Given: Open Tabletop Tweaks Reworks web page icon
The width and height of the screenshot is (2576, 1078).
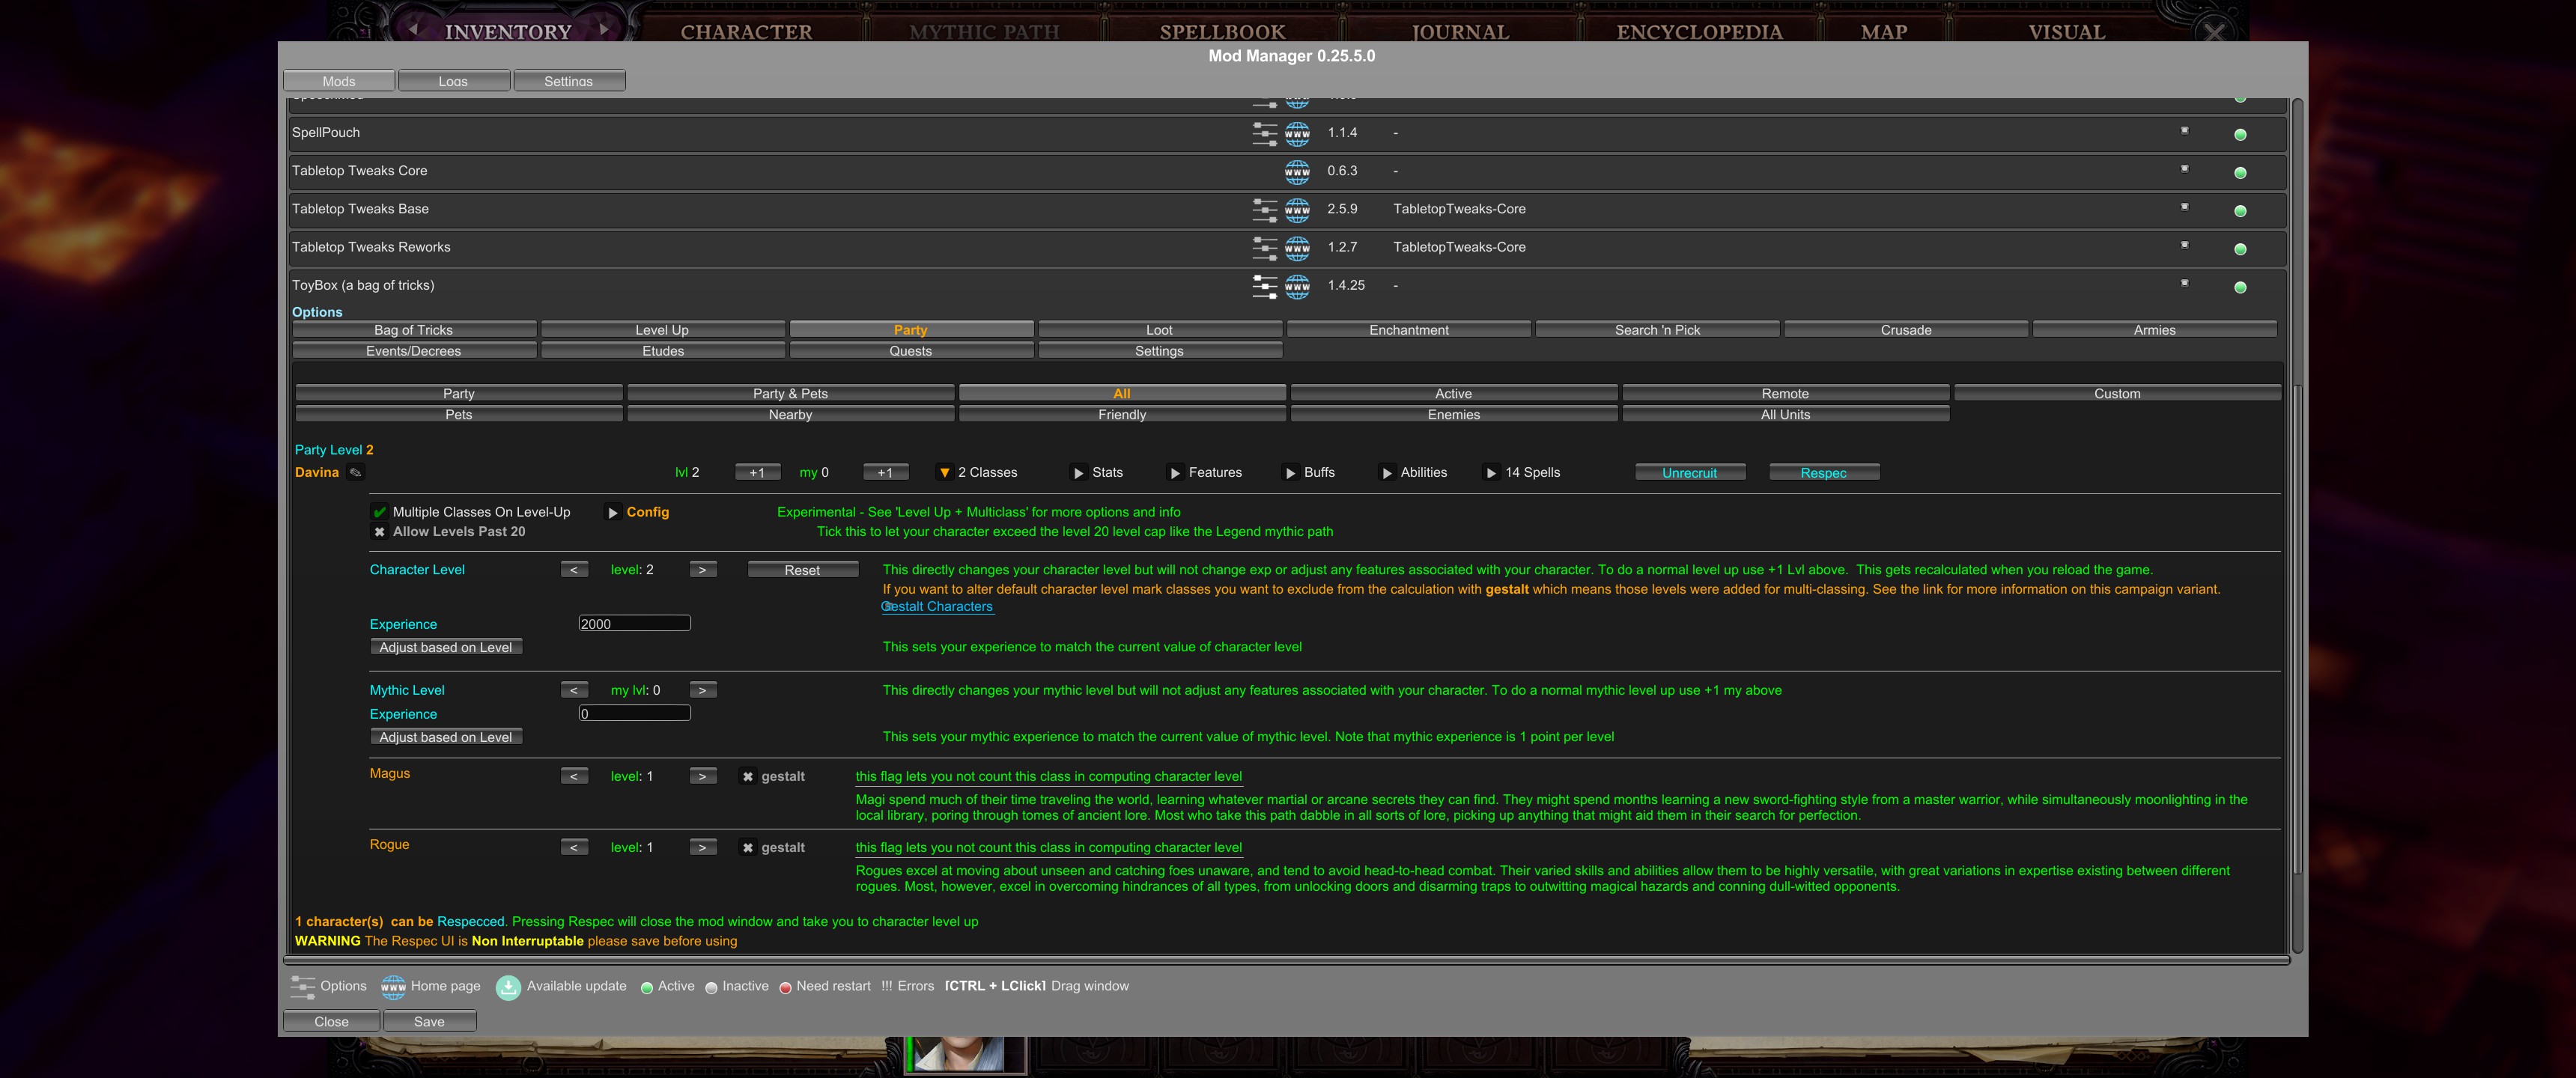Looking at the screenshot, I should tap(1297, 248).
